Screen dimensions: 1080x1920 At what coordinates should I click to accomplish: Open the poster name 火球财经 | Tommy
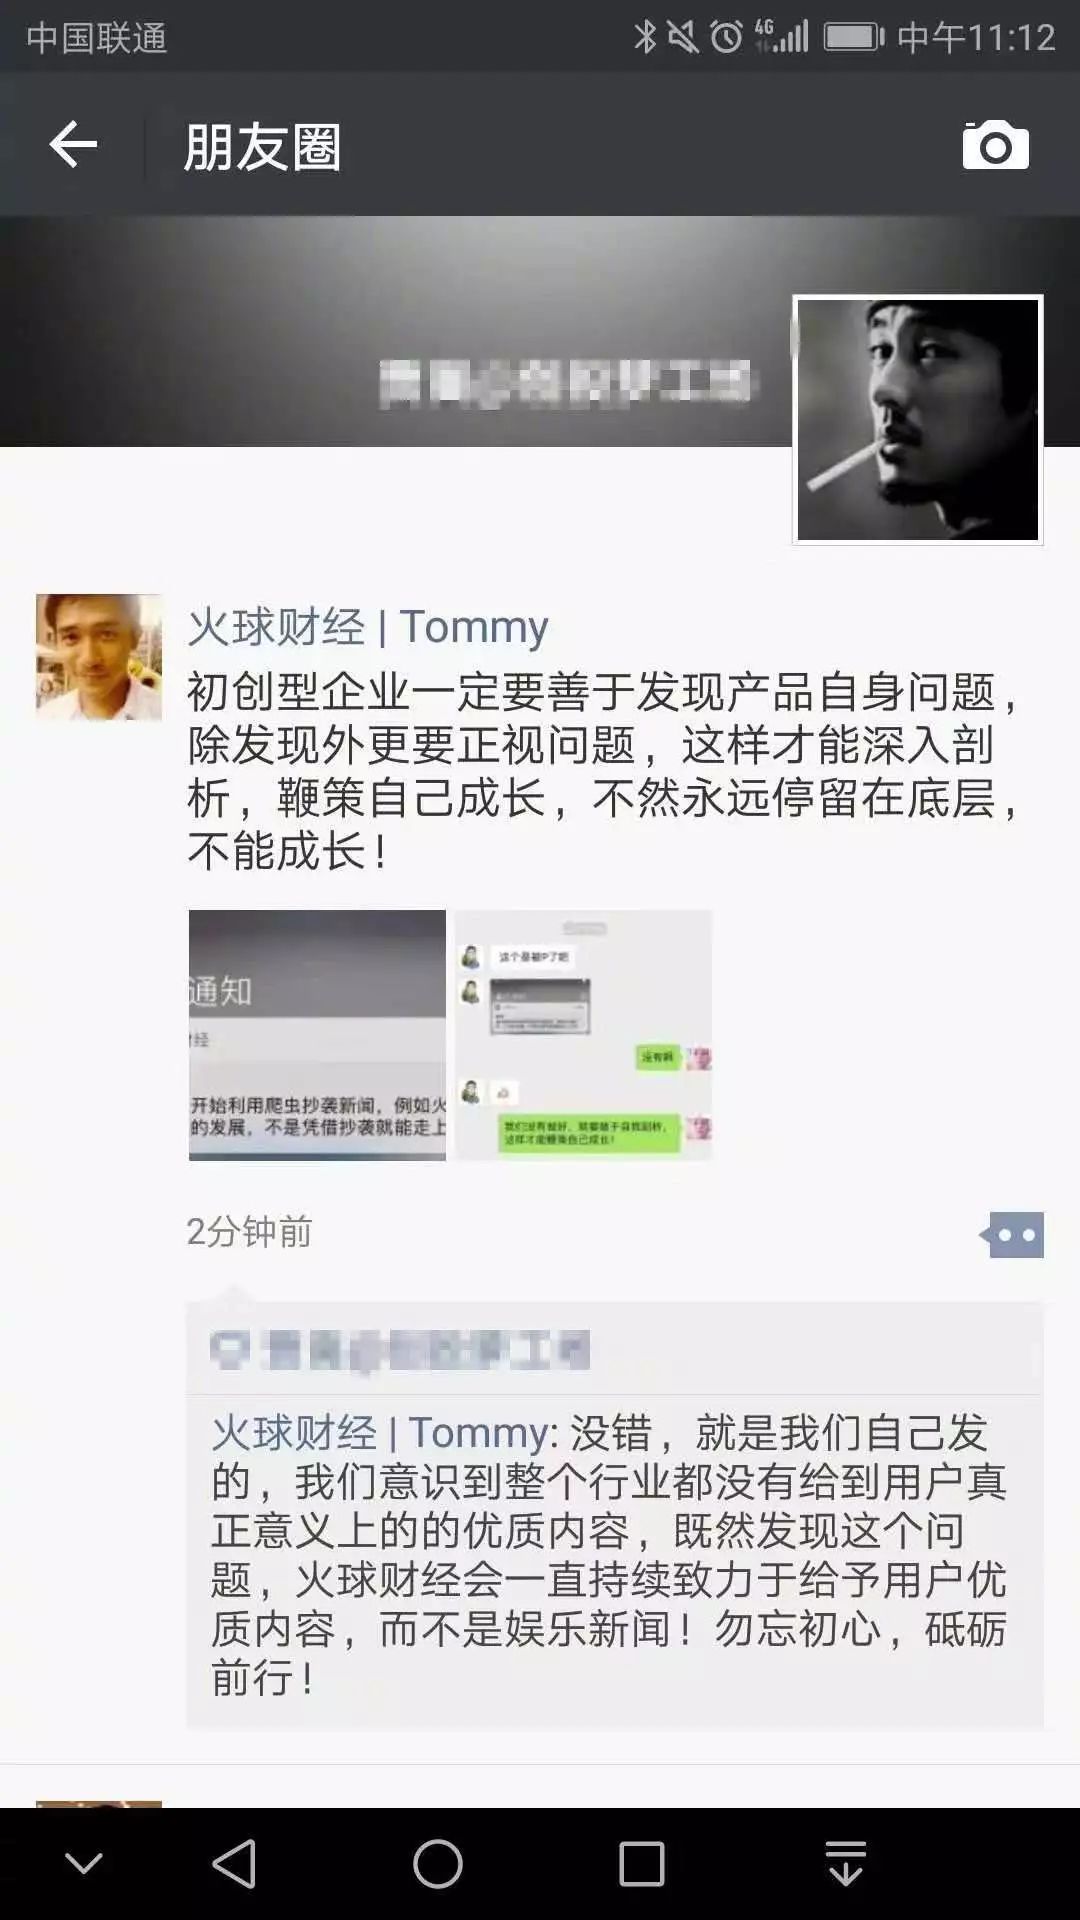tap(367, 627)
